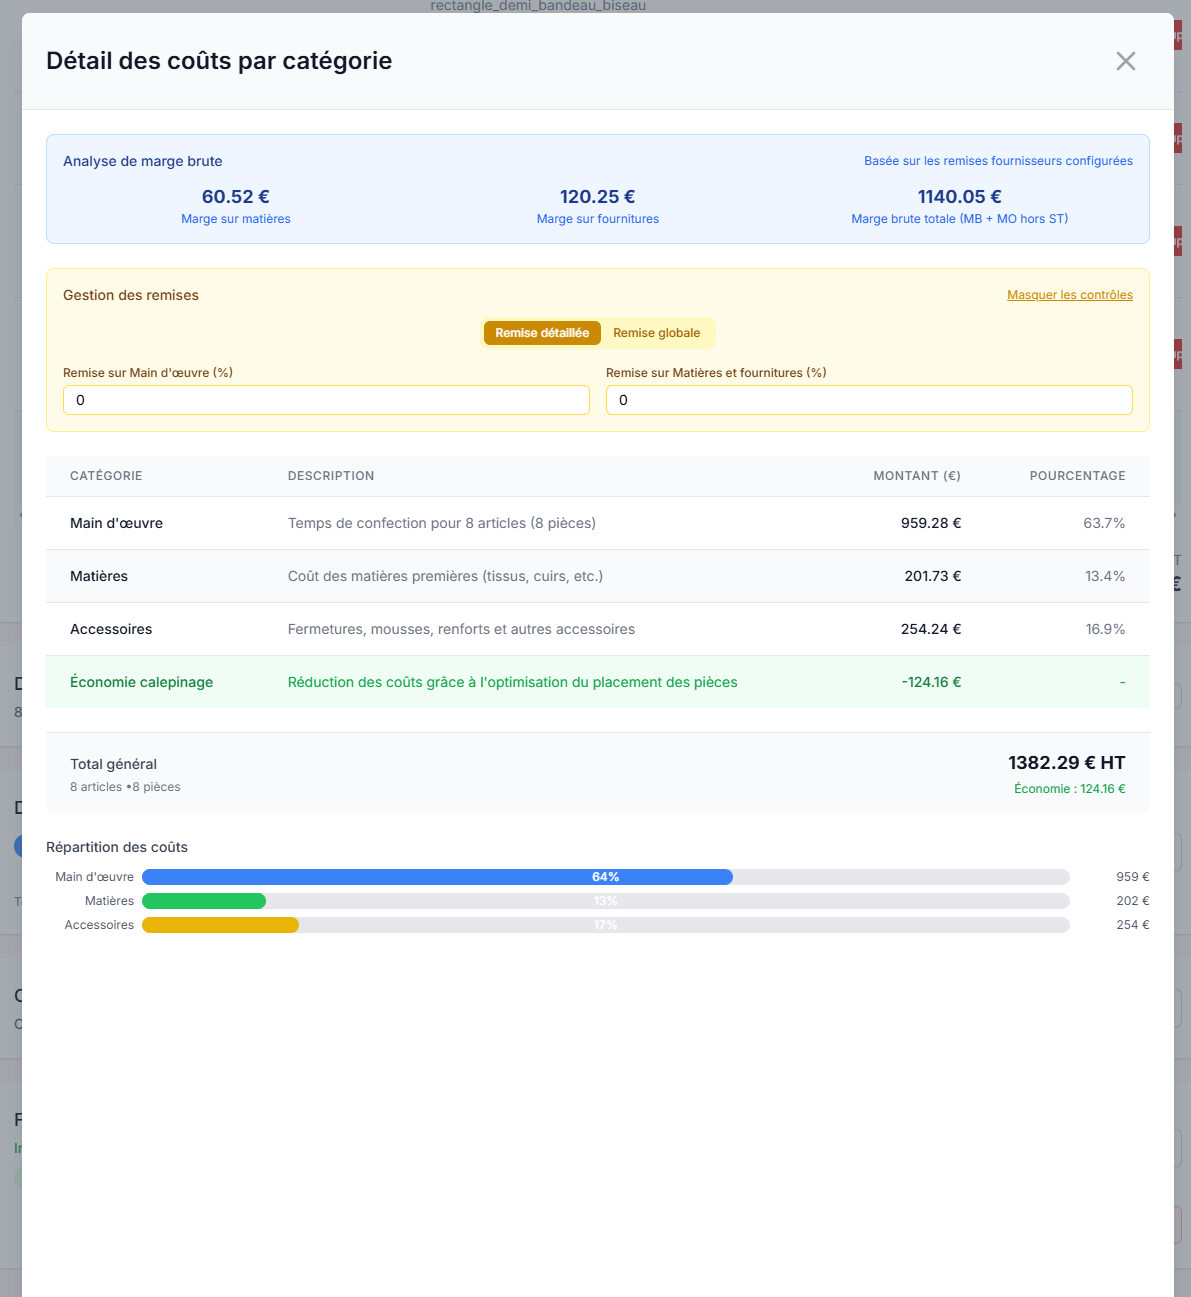Screen dimensions: 1191x1297
Task: Click the Accessoires category row
Action: pos(597,629)
